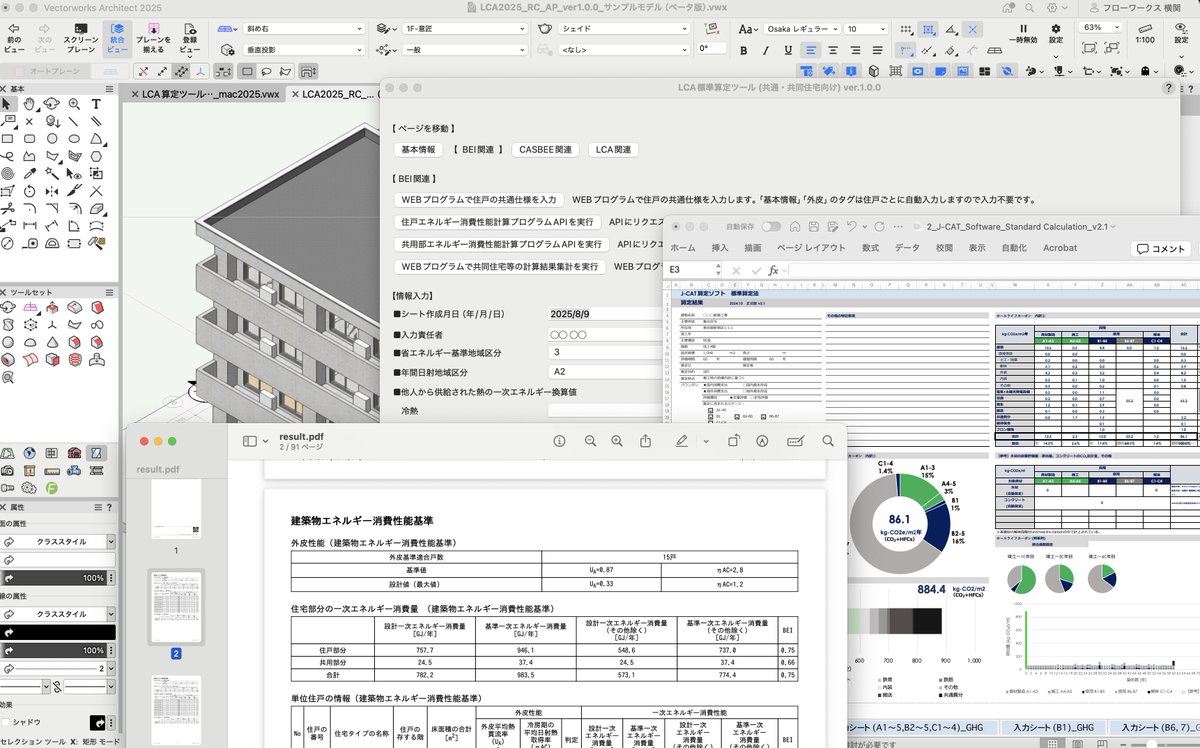This screenshot has width=1200, height=748.
Task: Select the Pan hand tool
Action: click(x=30, y=104)
